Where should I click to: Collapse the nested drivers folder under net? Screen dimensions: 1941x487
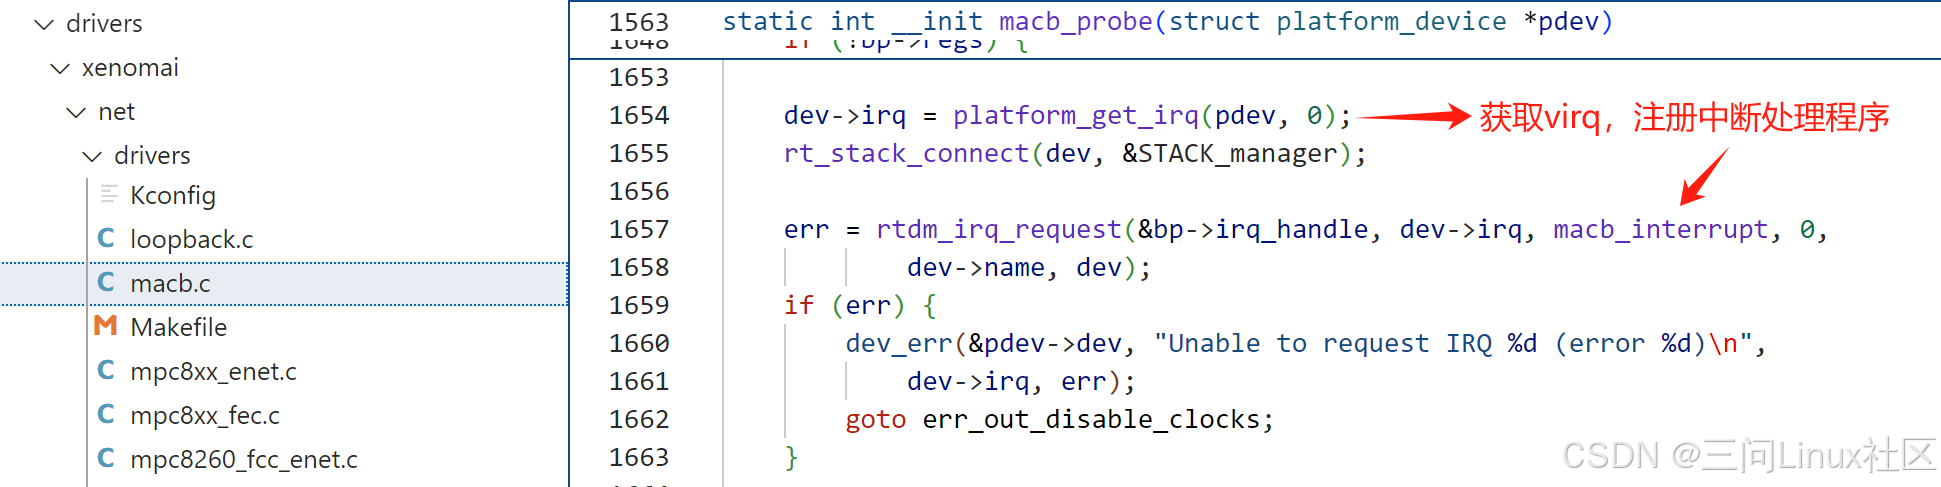pos(92,156)
